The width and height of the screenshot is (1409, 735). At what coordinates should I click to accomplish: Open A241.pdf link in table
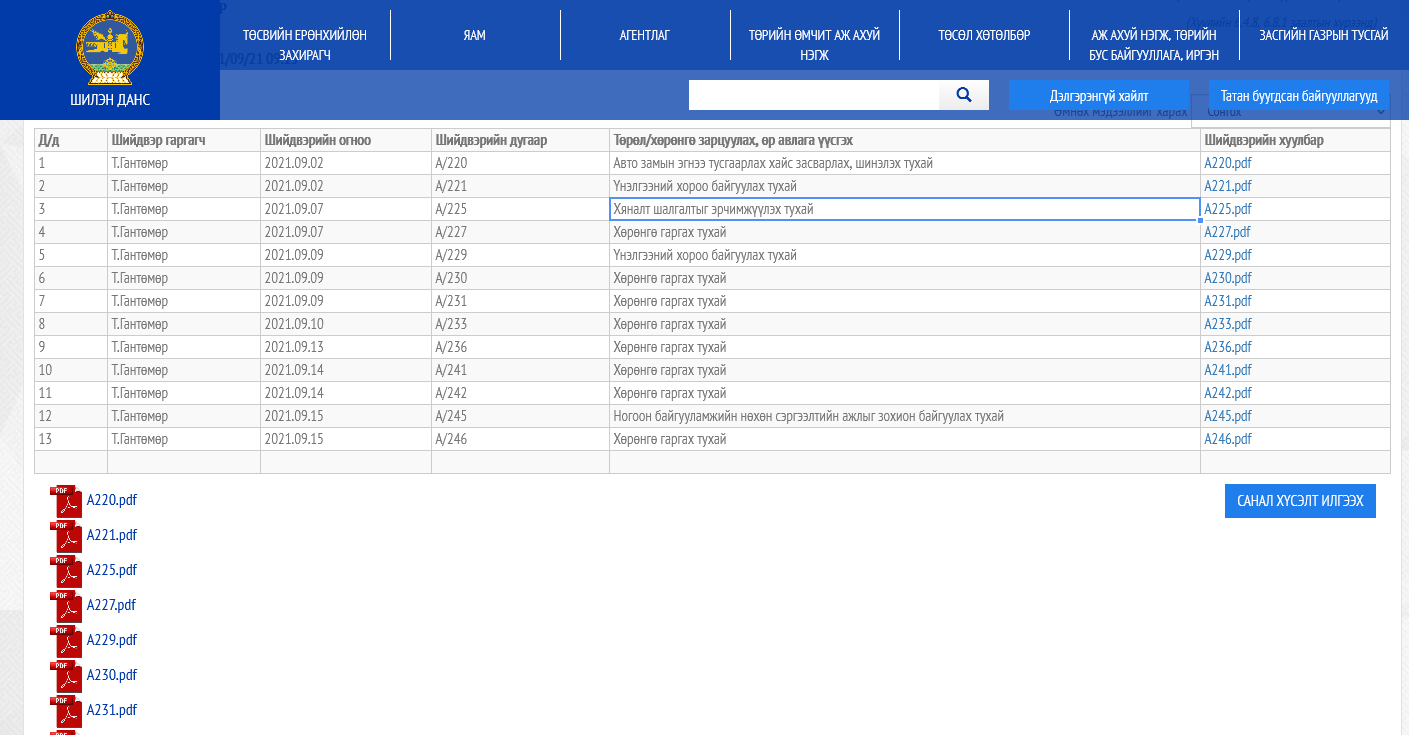point(1228,370)
